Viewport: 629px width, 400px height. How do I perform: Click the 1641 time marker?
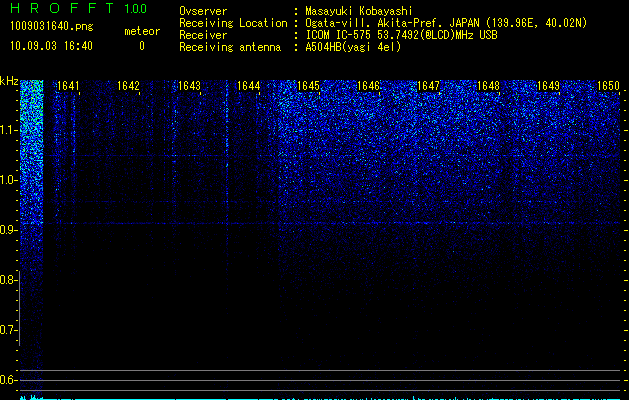(x=68, y=85)
